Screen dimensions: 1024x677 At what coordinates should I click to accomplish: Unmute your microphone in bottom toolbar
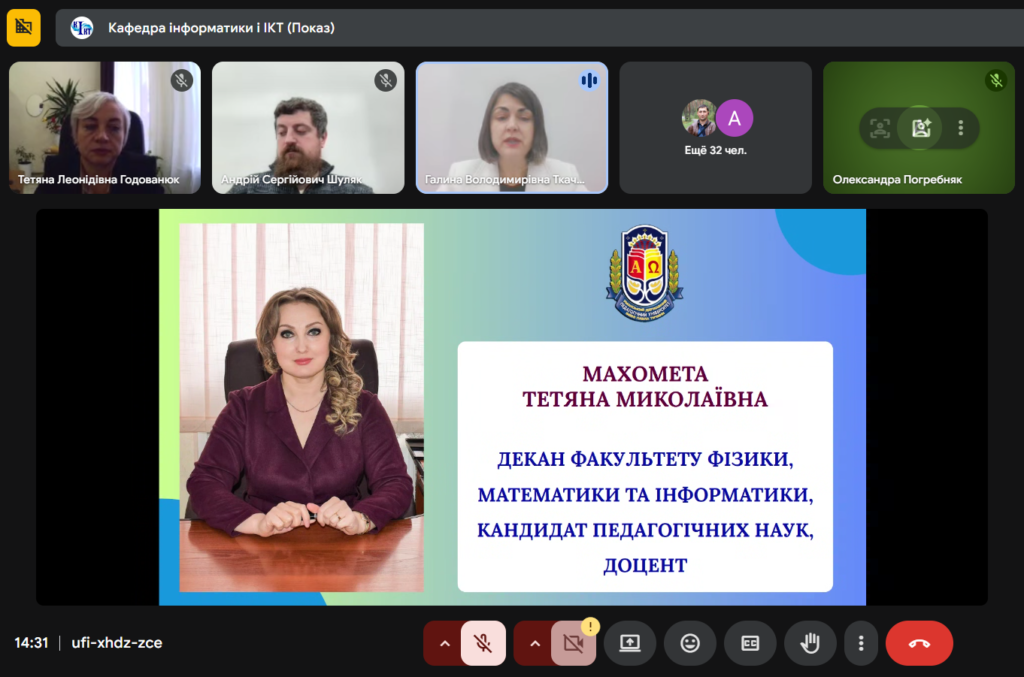pos(483,643)
